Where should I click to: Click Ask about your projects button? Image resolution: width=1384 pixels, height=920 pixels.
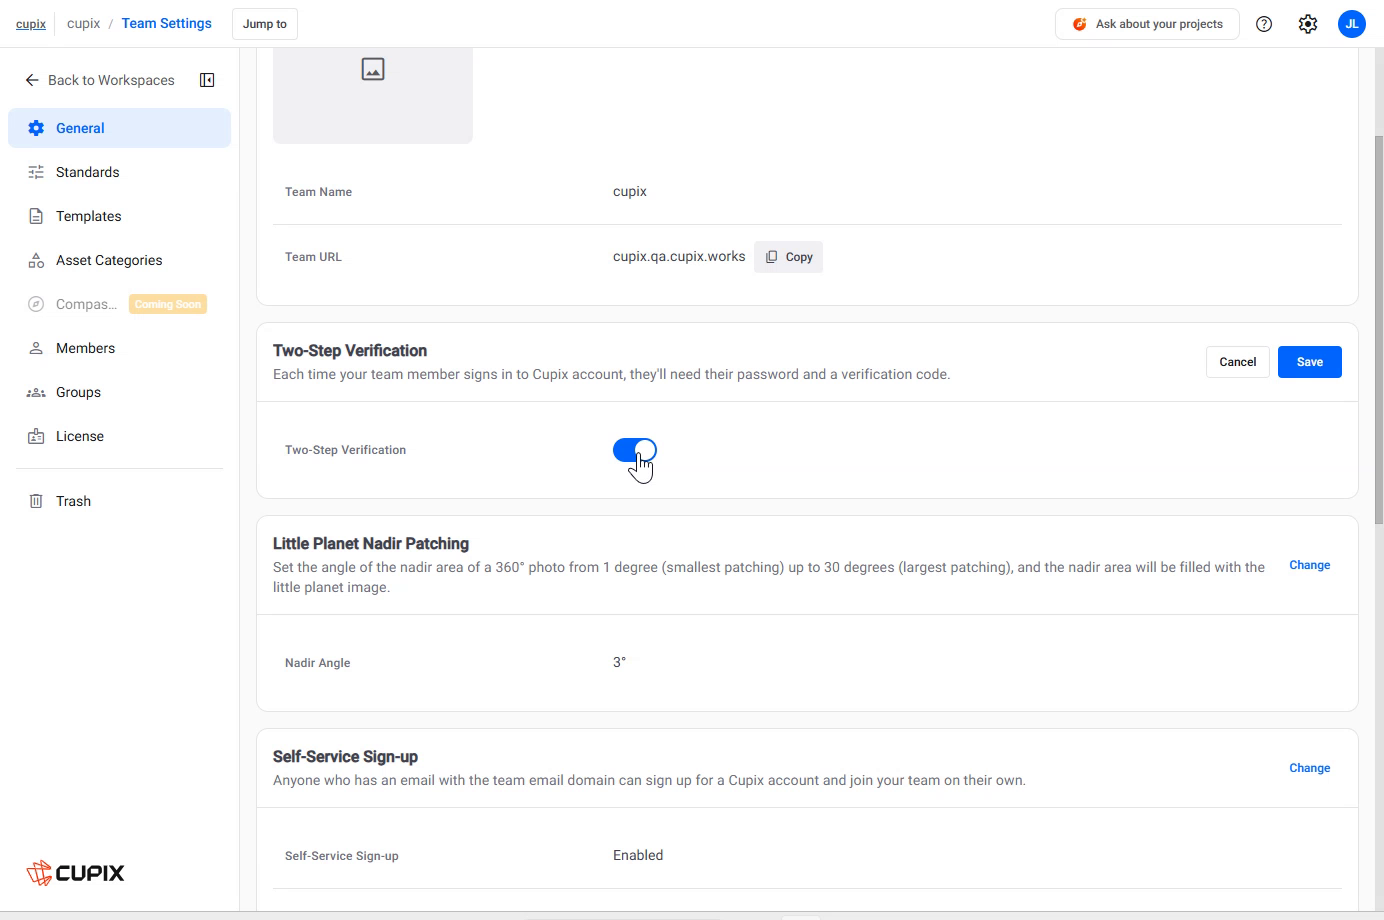click(1147, 24)
